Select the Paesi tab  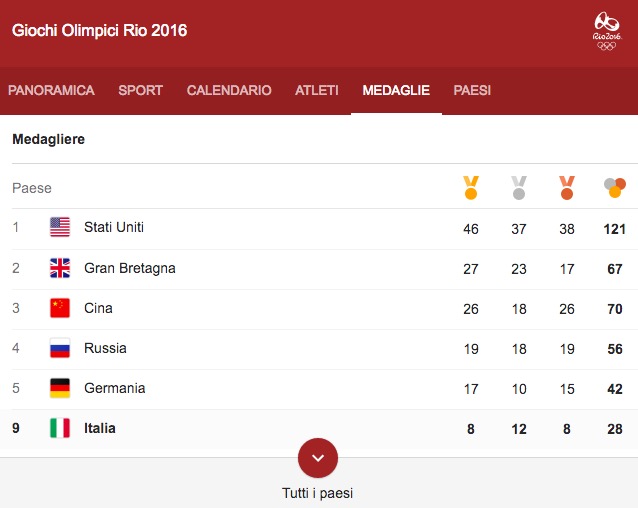click(x=472, y=90)
